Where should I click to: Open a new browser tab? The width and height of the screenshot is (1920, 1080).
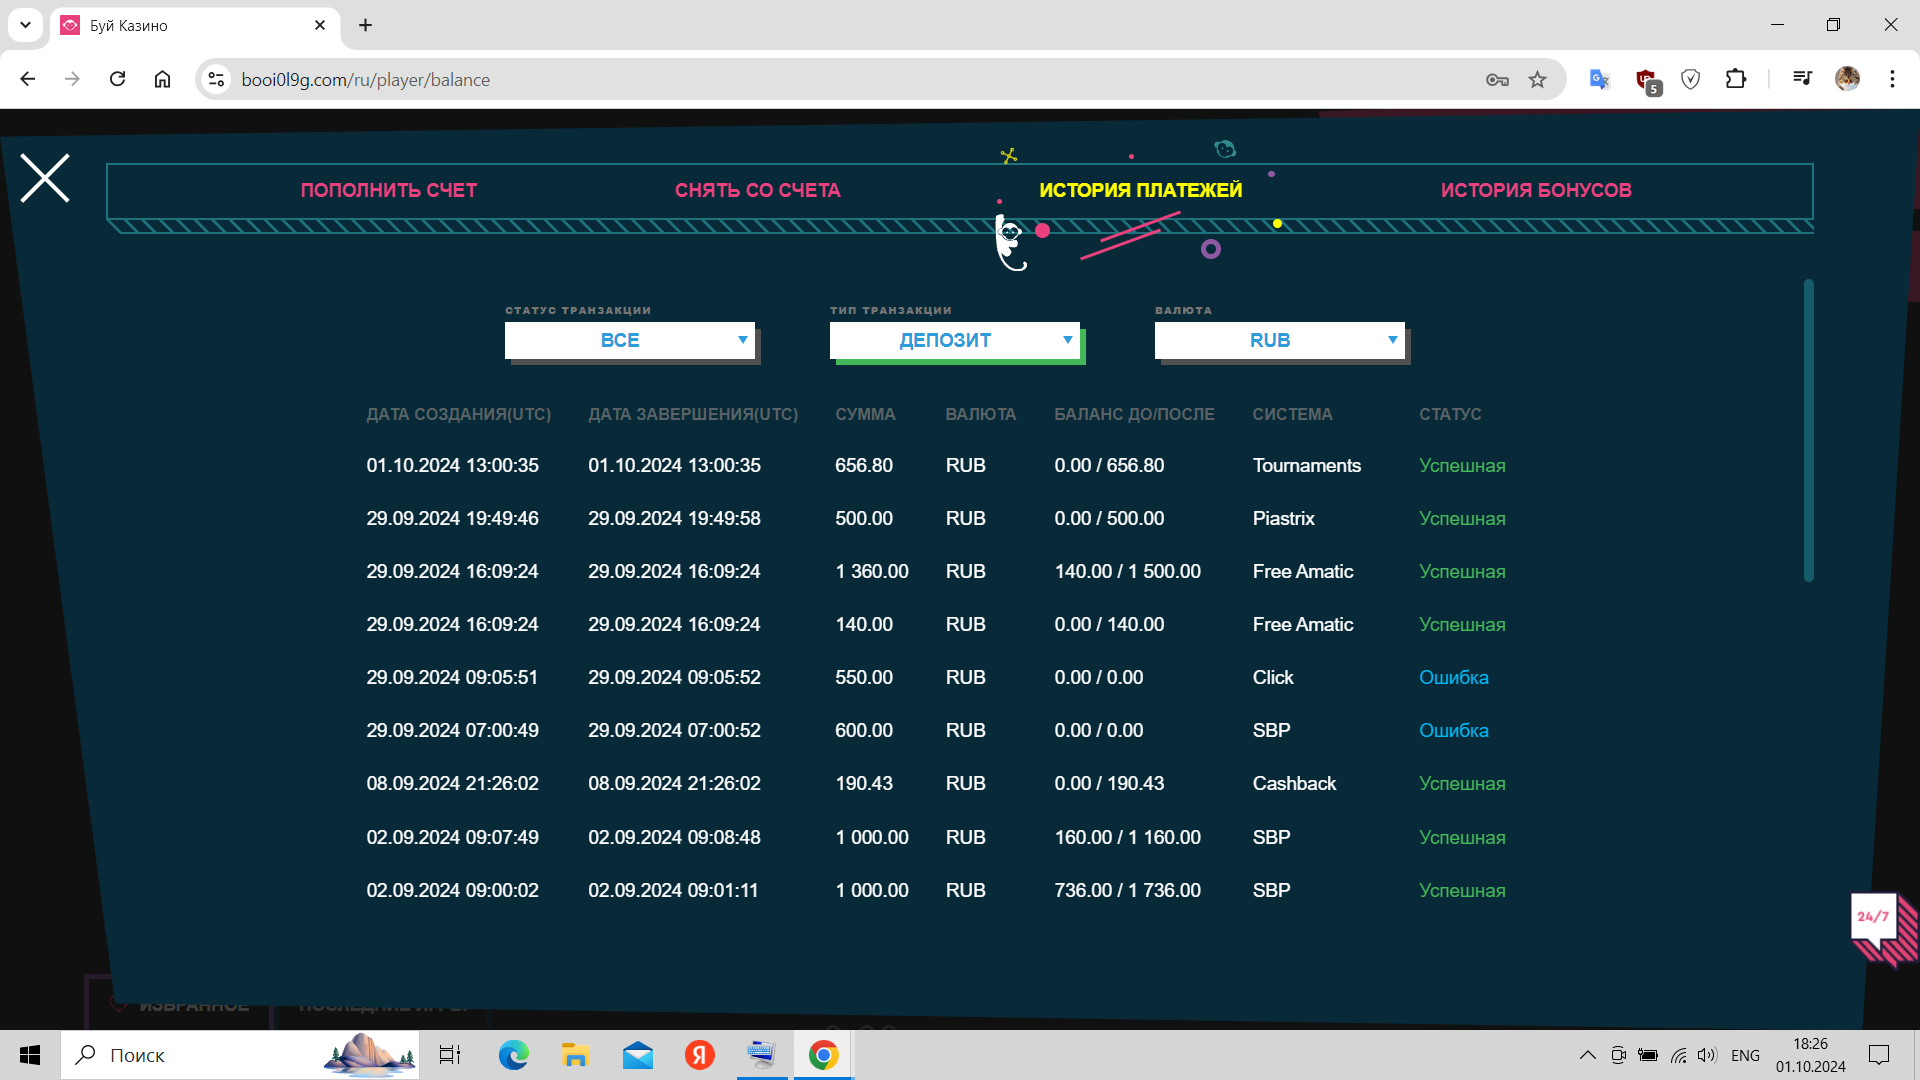coord(366,25)
